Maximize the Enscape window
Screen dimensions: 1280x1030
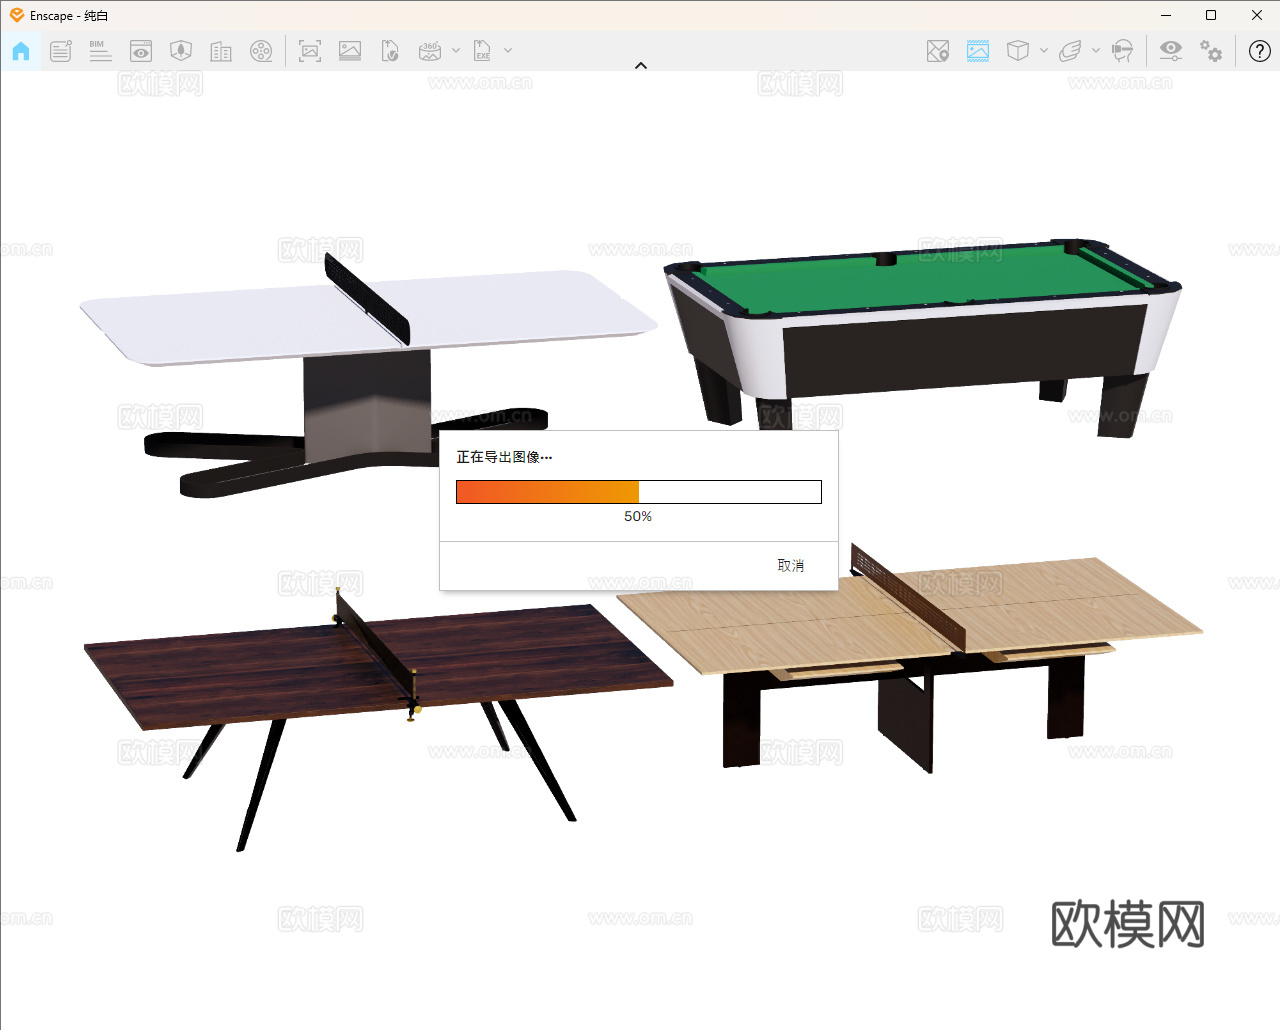tap(1211, 15)
